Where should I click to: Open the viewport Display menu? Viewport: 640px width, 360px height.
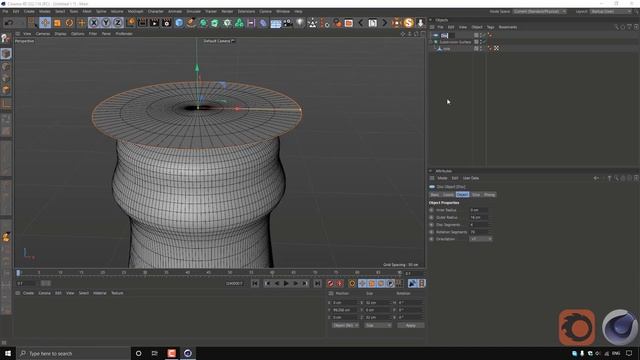coord(60,34)
